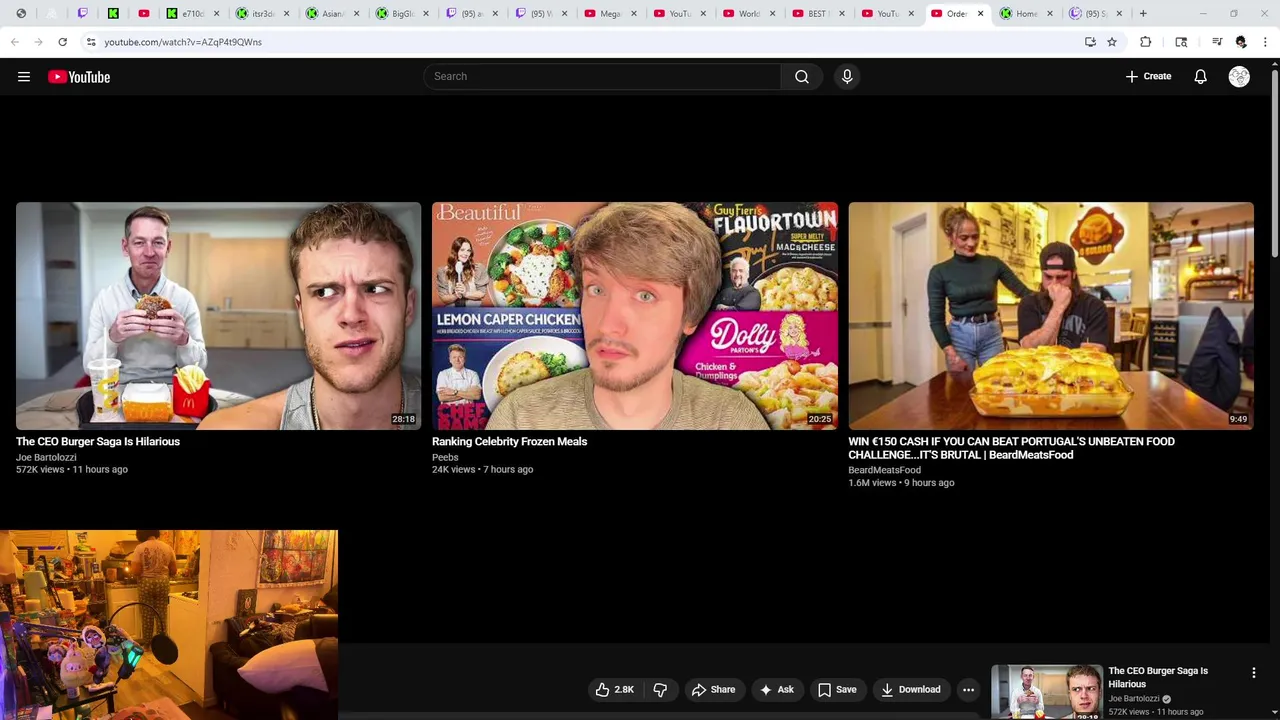Bookmark this page with the star
This screenshot has width=1280, height=720.
(1112, 42)
